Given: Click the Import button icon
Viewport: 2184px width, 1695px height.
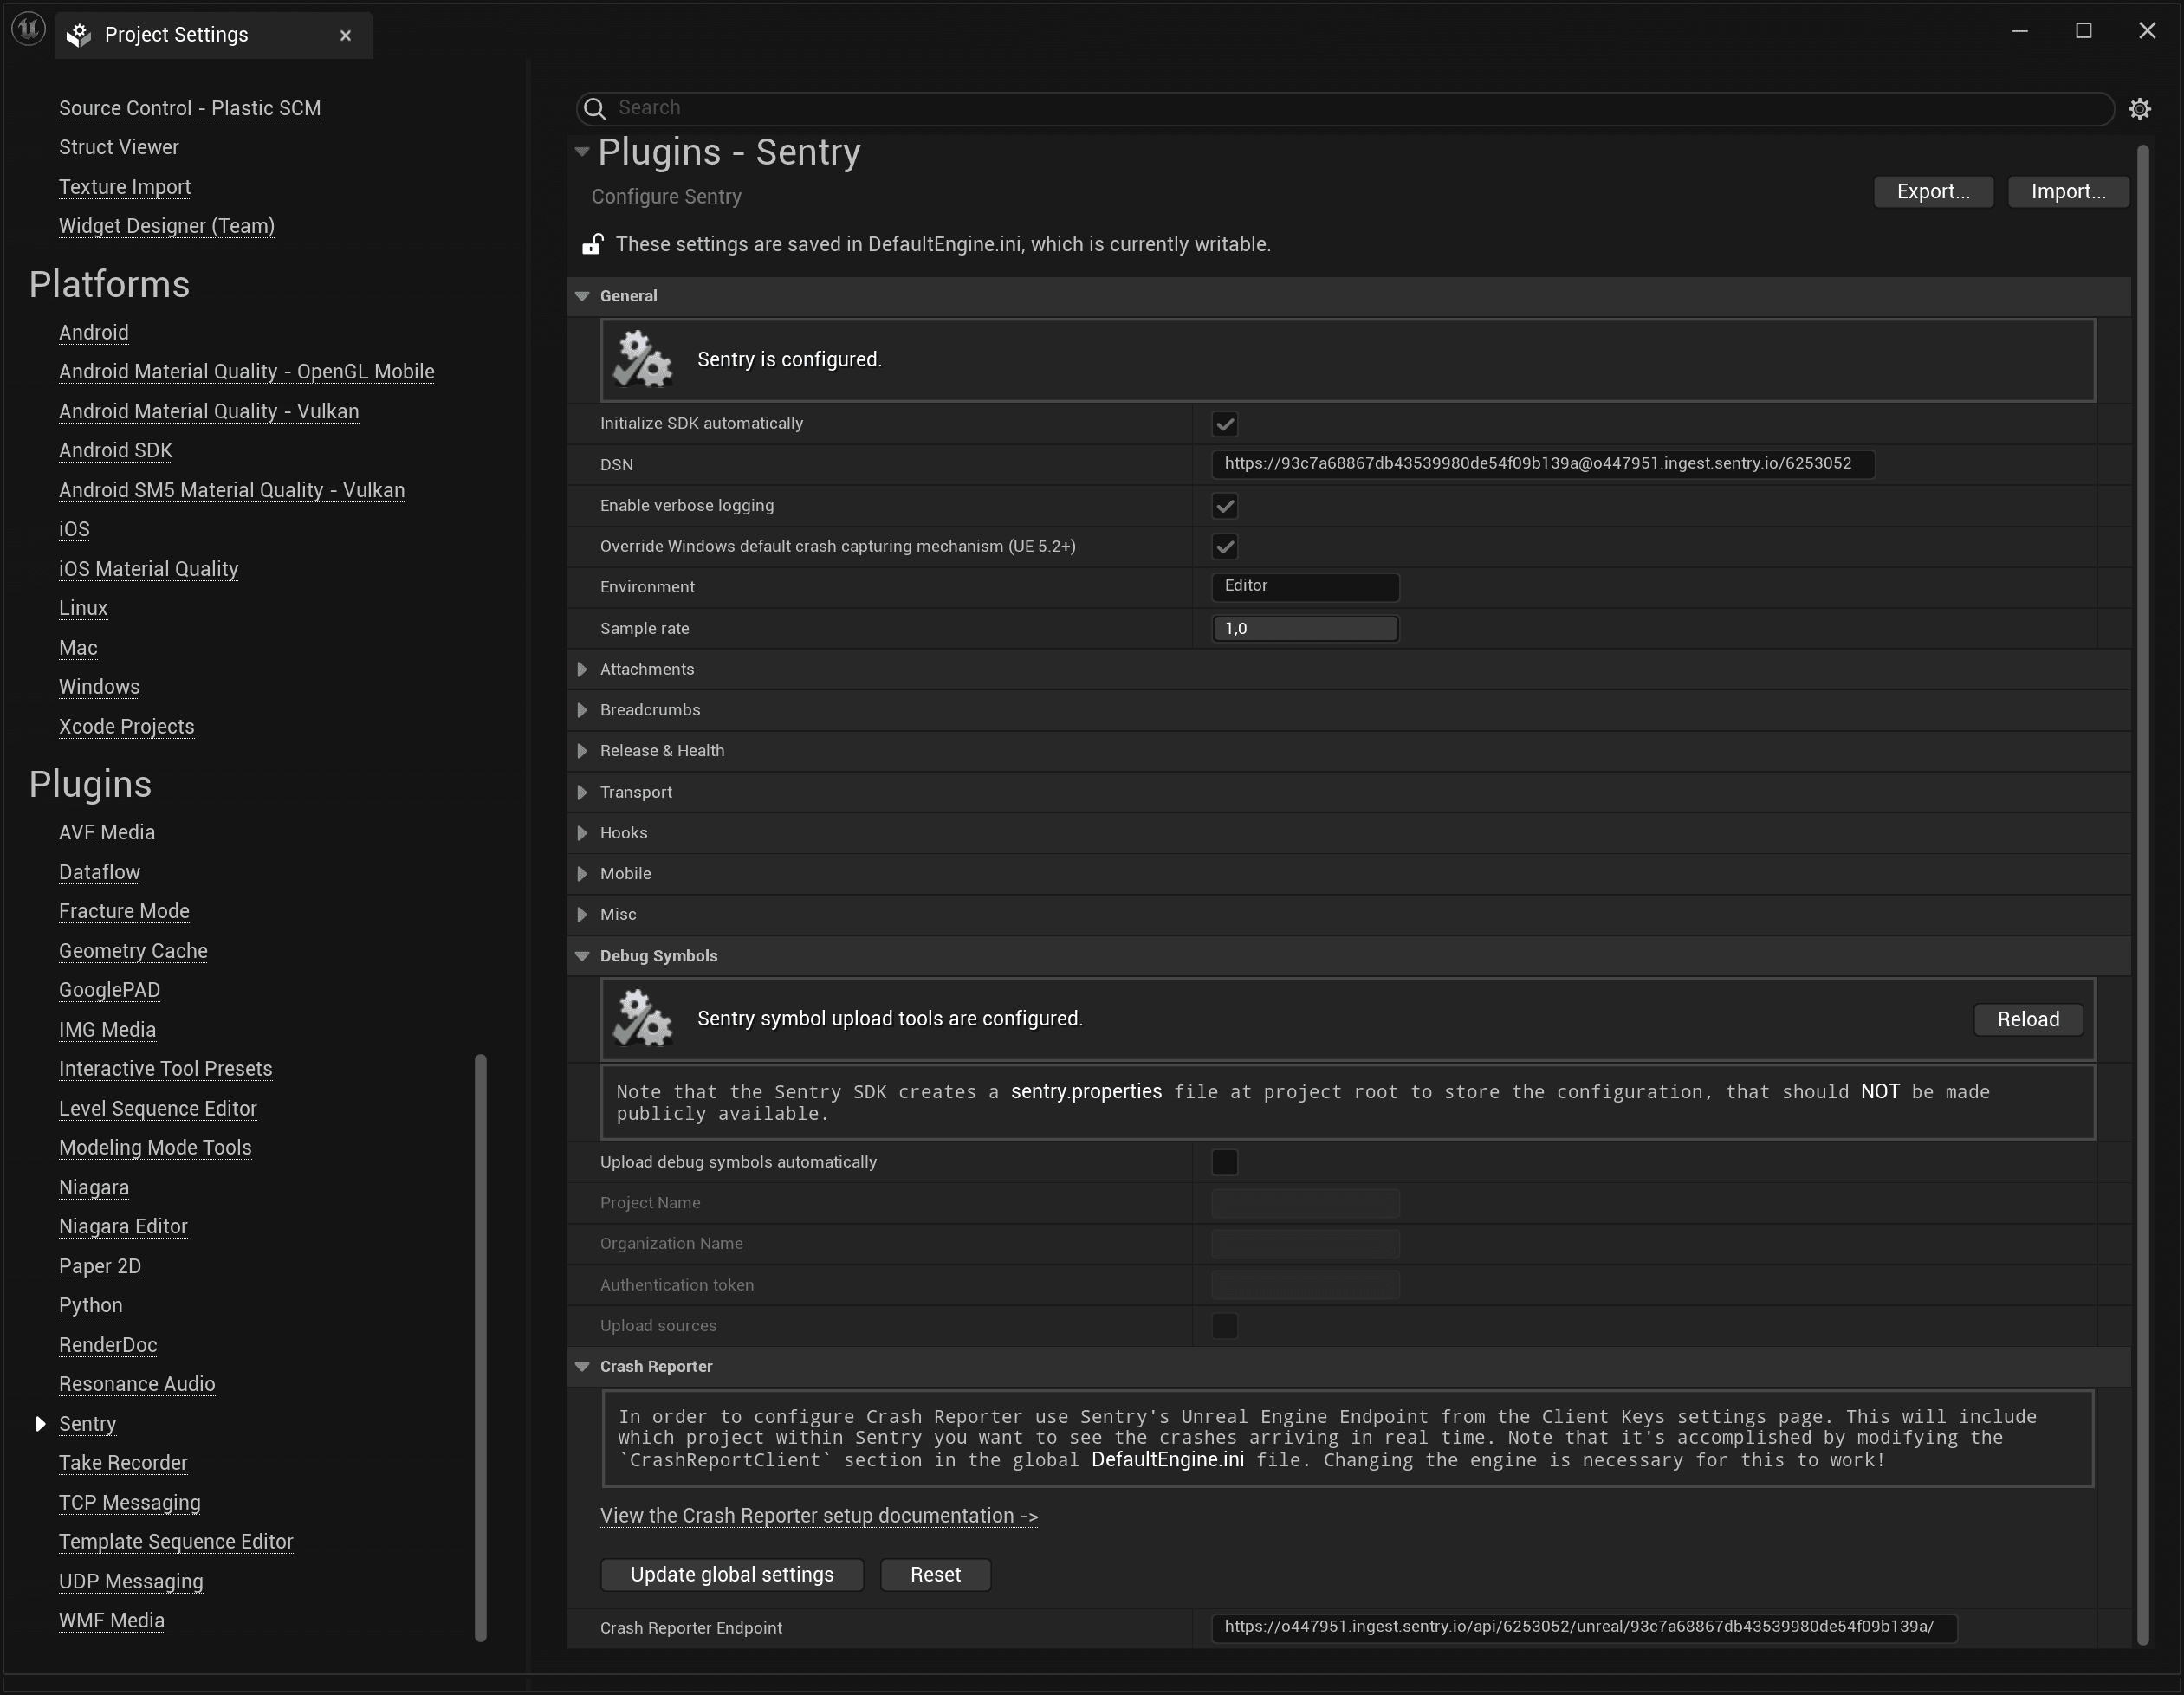Looking at the screenshot, I should (2067, 190).
